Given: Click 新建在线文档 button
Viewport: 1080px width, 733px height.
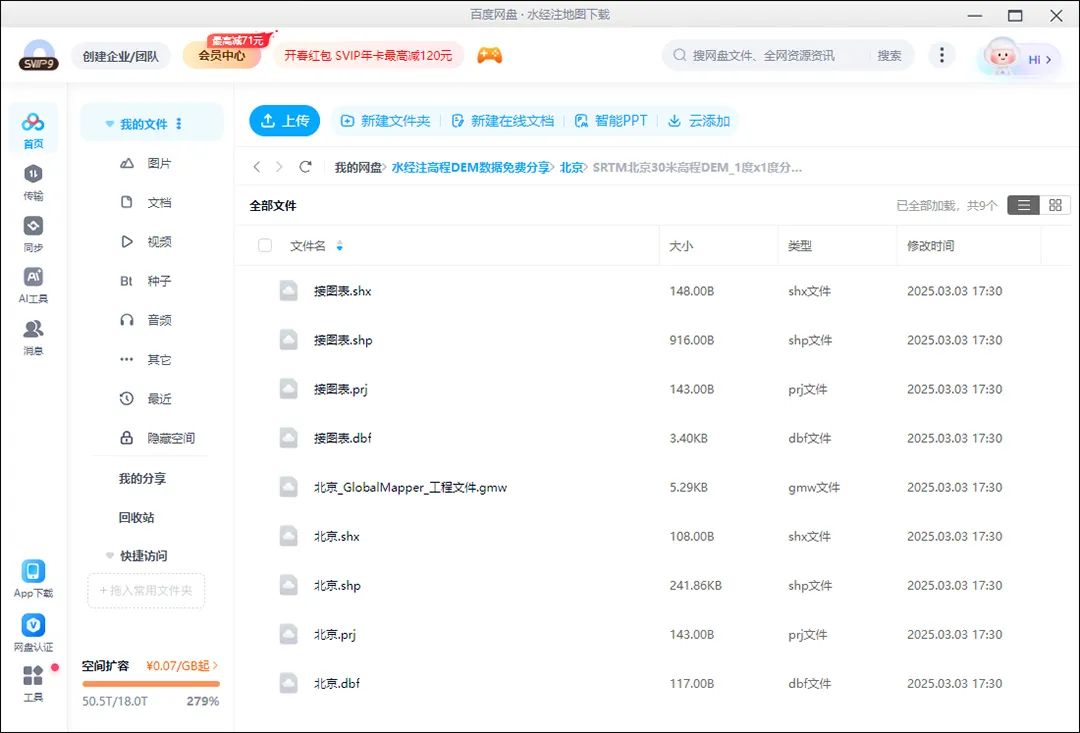Looking at the screenshot, I should [503, 121].
